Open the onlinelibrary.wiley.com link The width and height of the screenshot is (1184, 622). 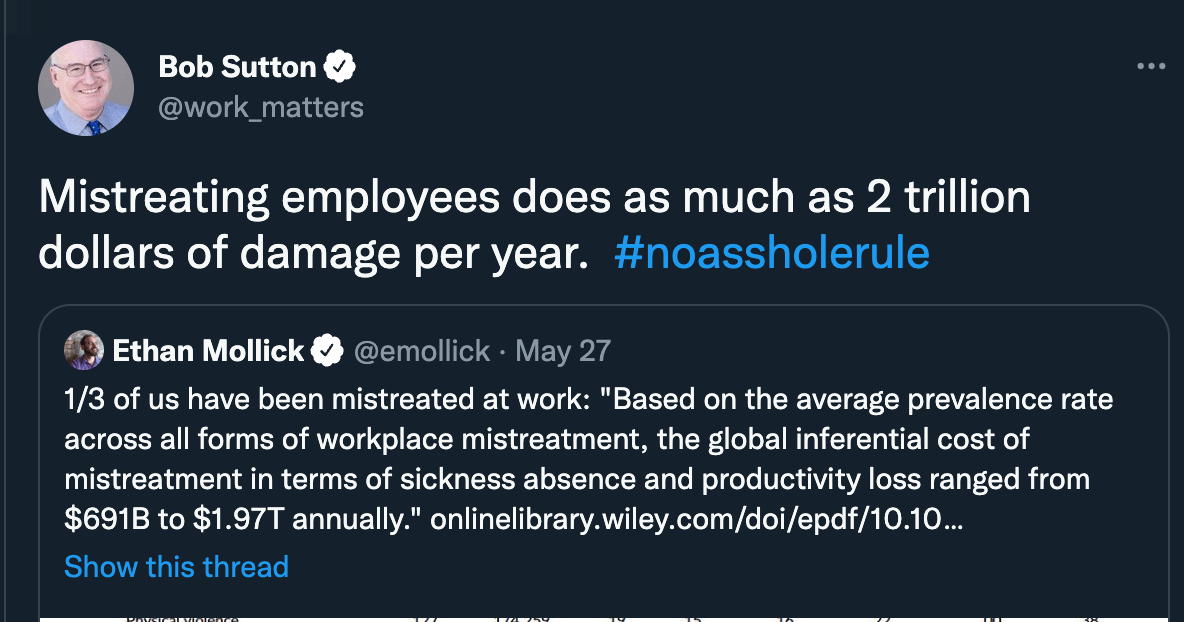[697, 519]
